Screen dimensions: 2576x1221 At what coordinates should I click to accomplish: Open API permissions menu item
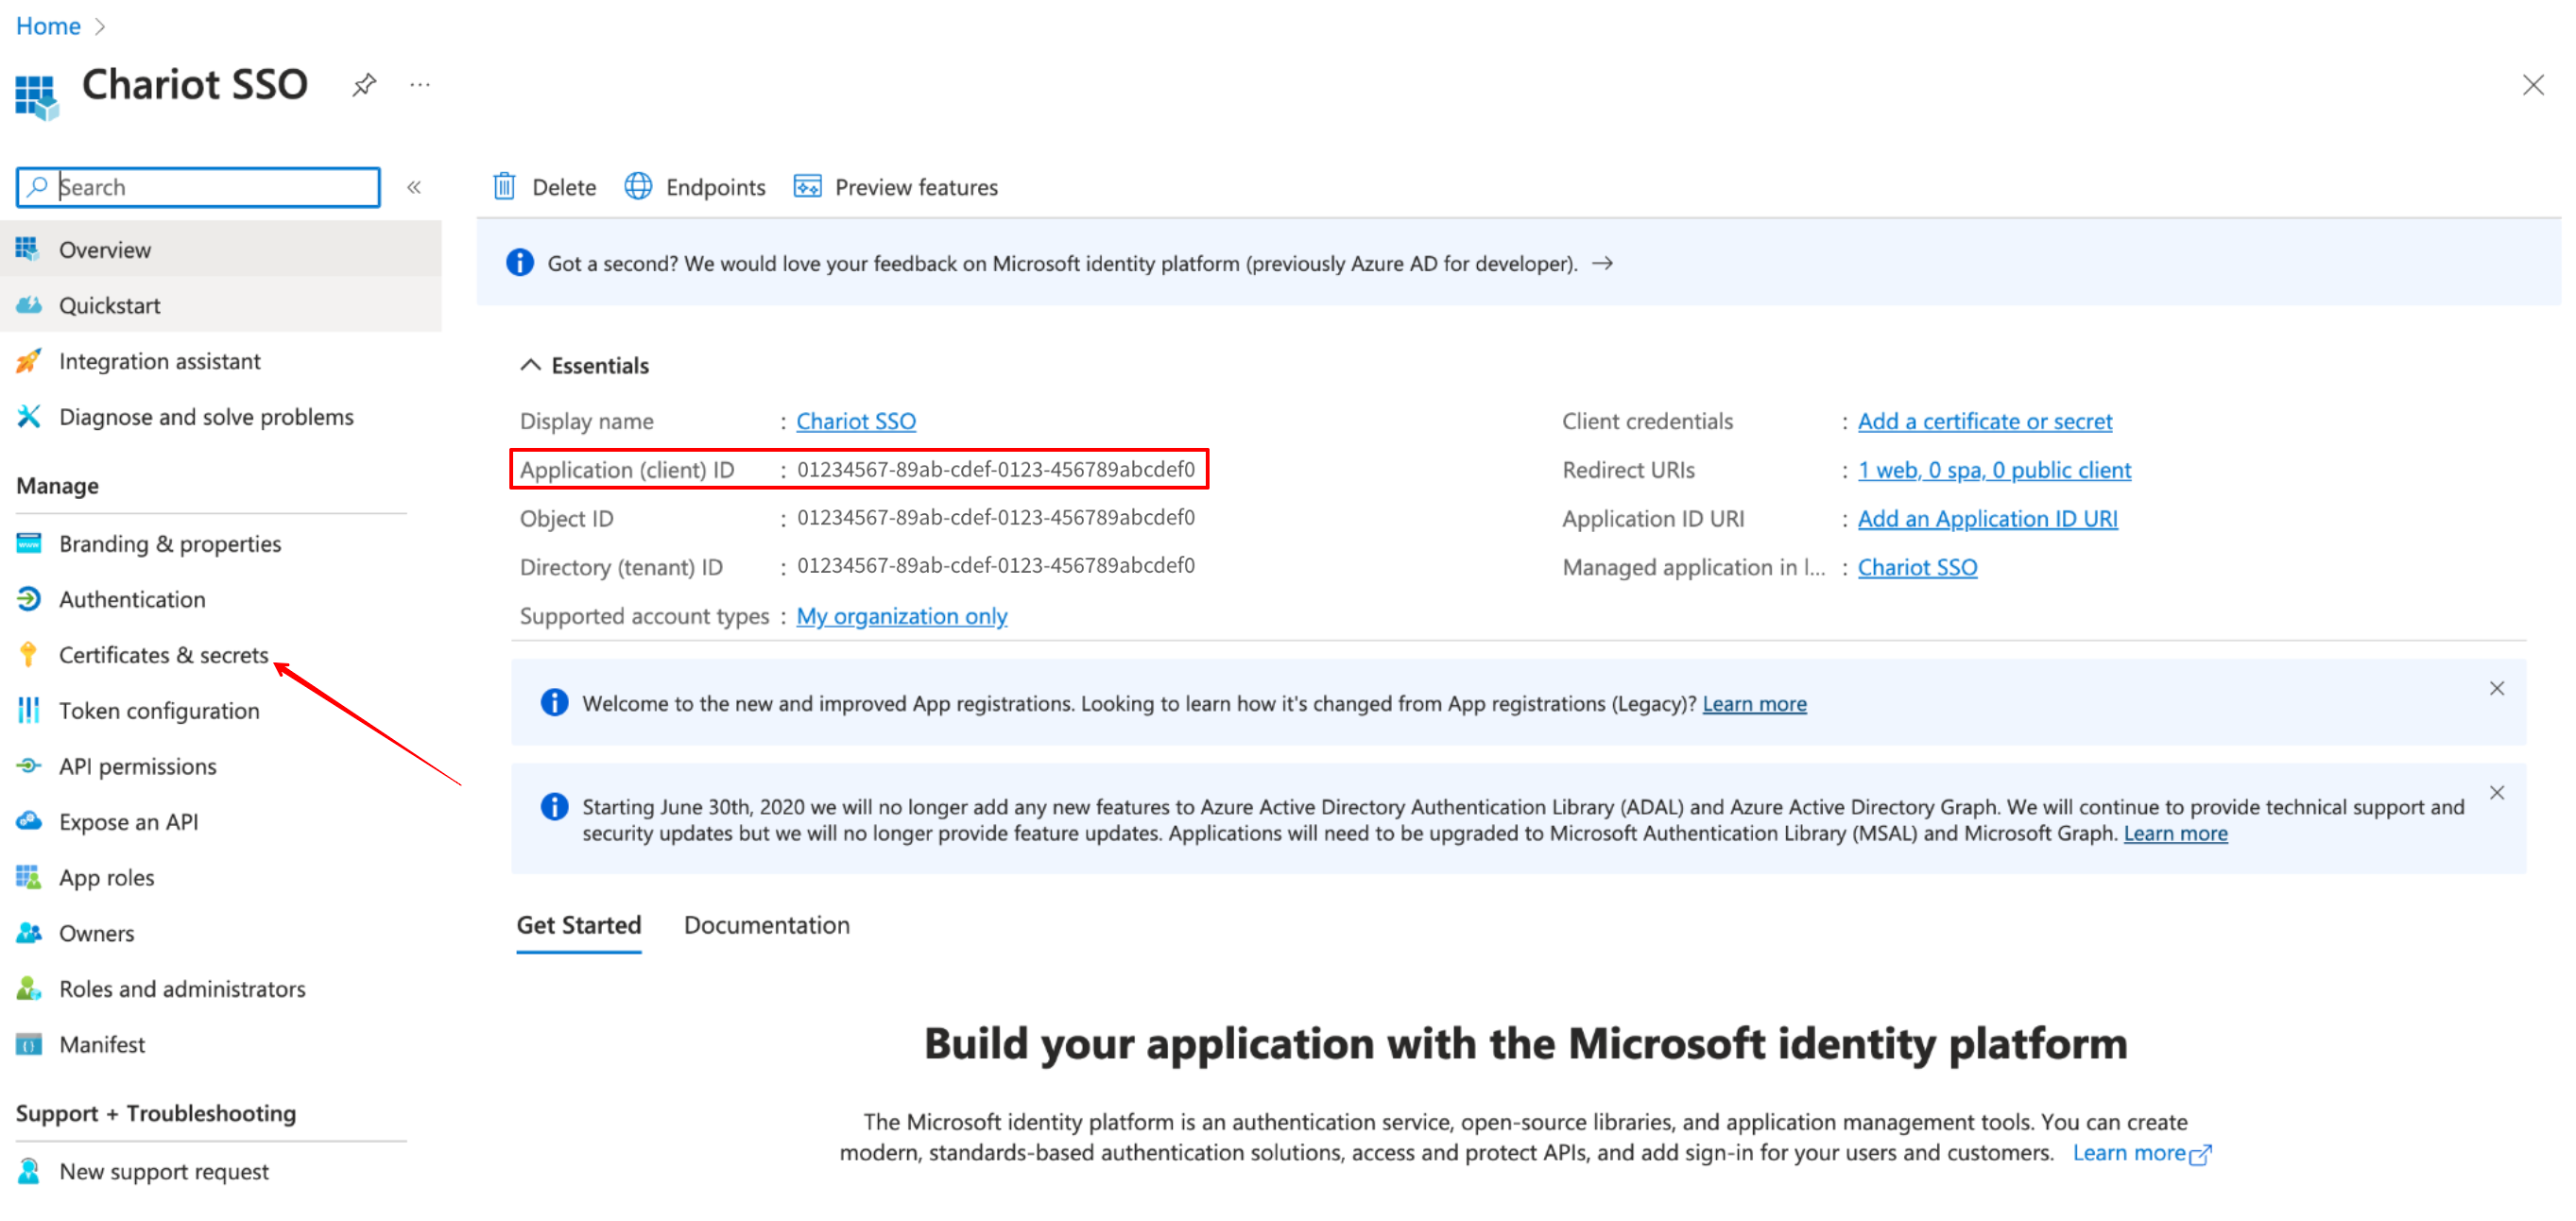[138, 766]
